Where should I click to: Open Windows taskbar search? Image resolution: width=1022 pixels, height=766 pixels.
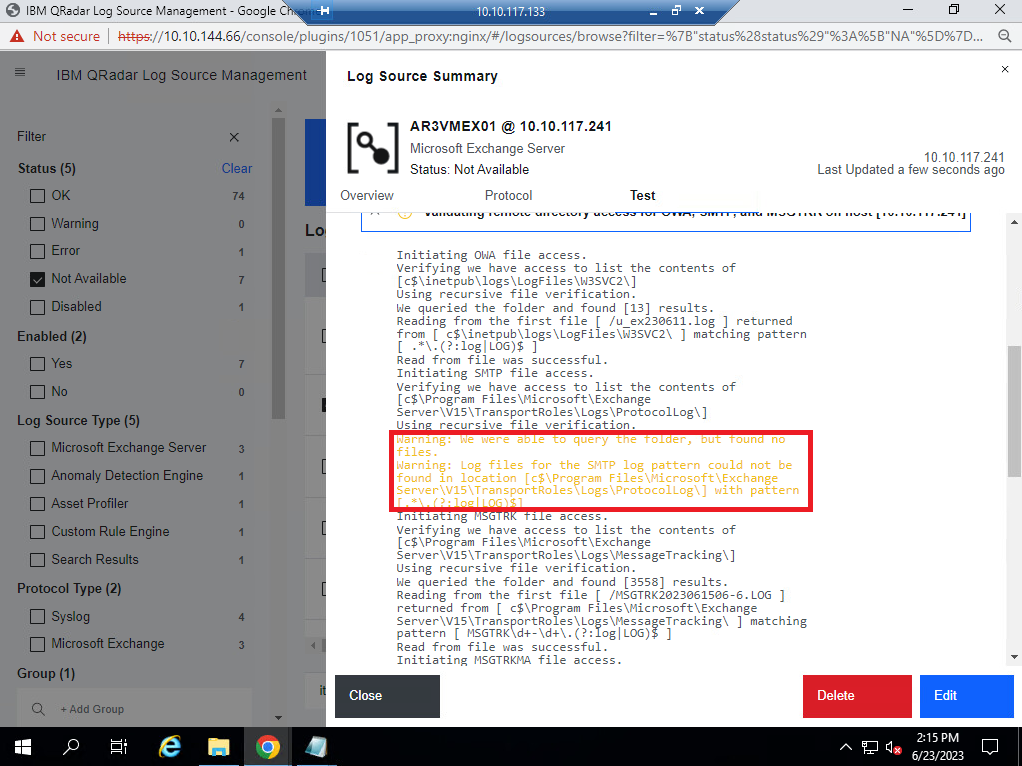(x=71, y=747)
